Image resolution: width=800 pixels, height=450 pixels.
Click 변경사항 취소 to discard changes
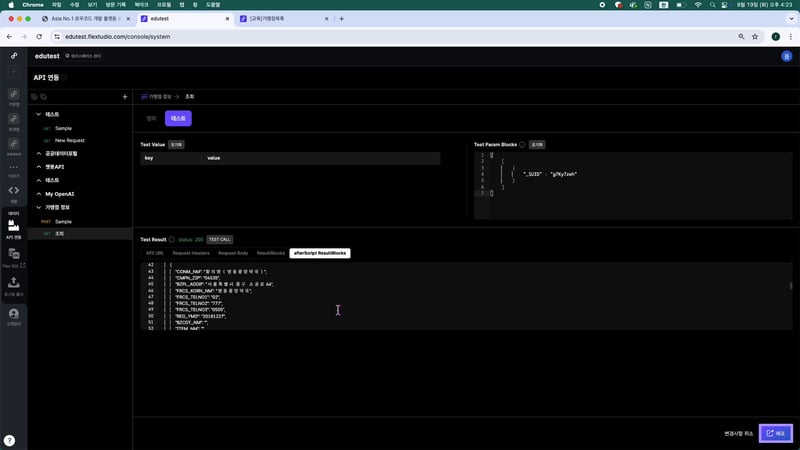(x=737, y=433)
